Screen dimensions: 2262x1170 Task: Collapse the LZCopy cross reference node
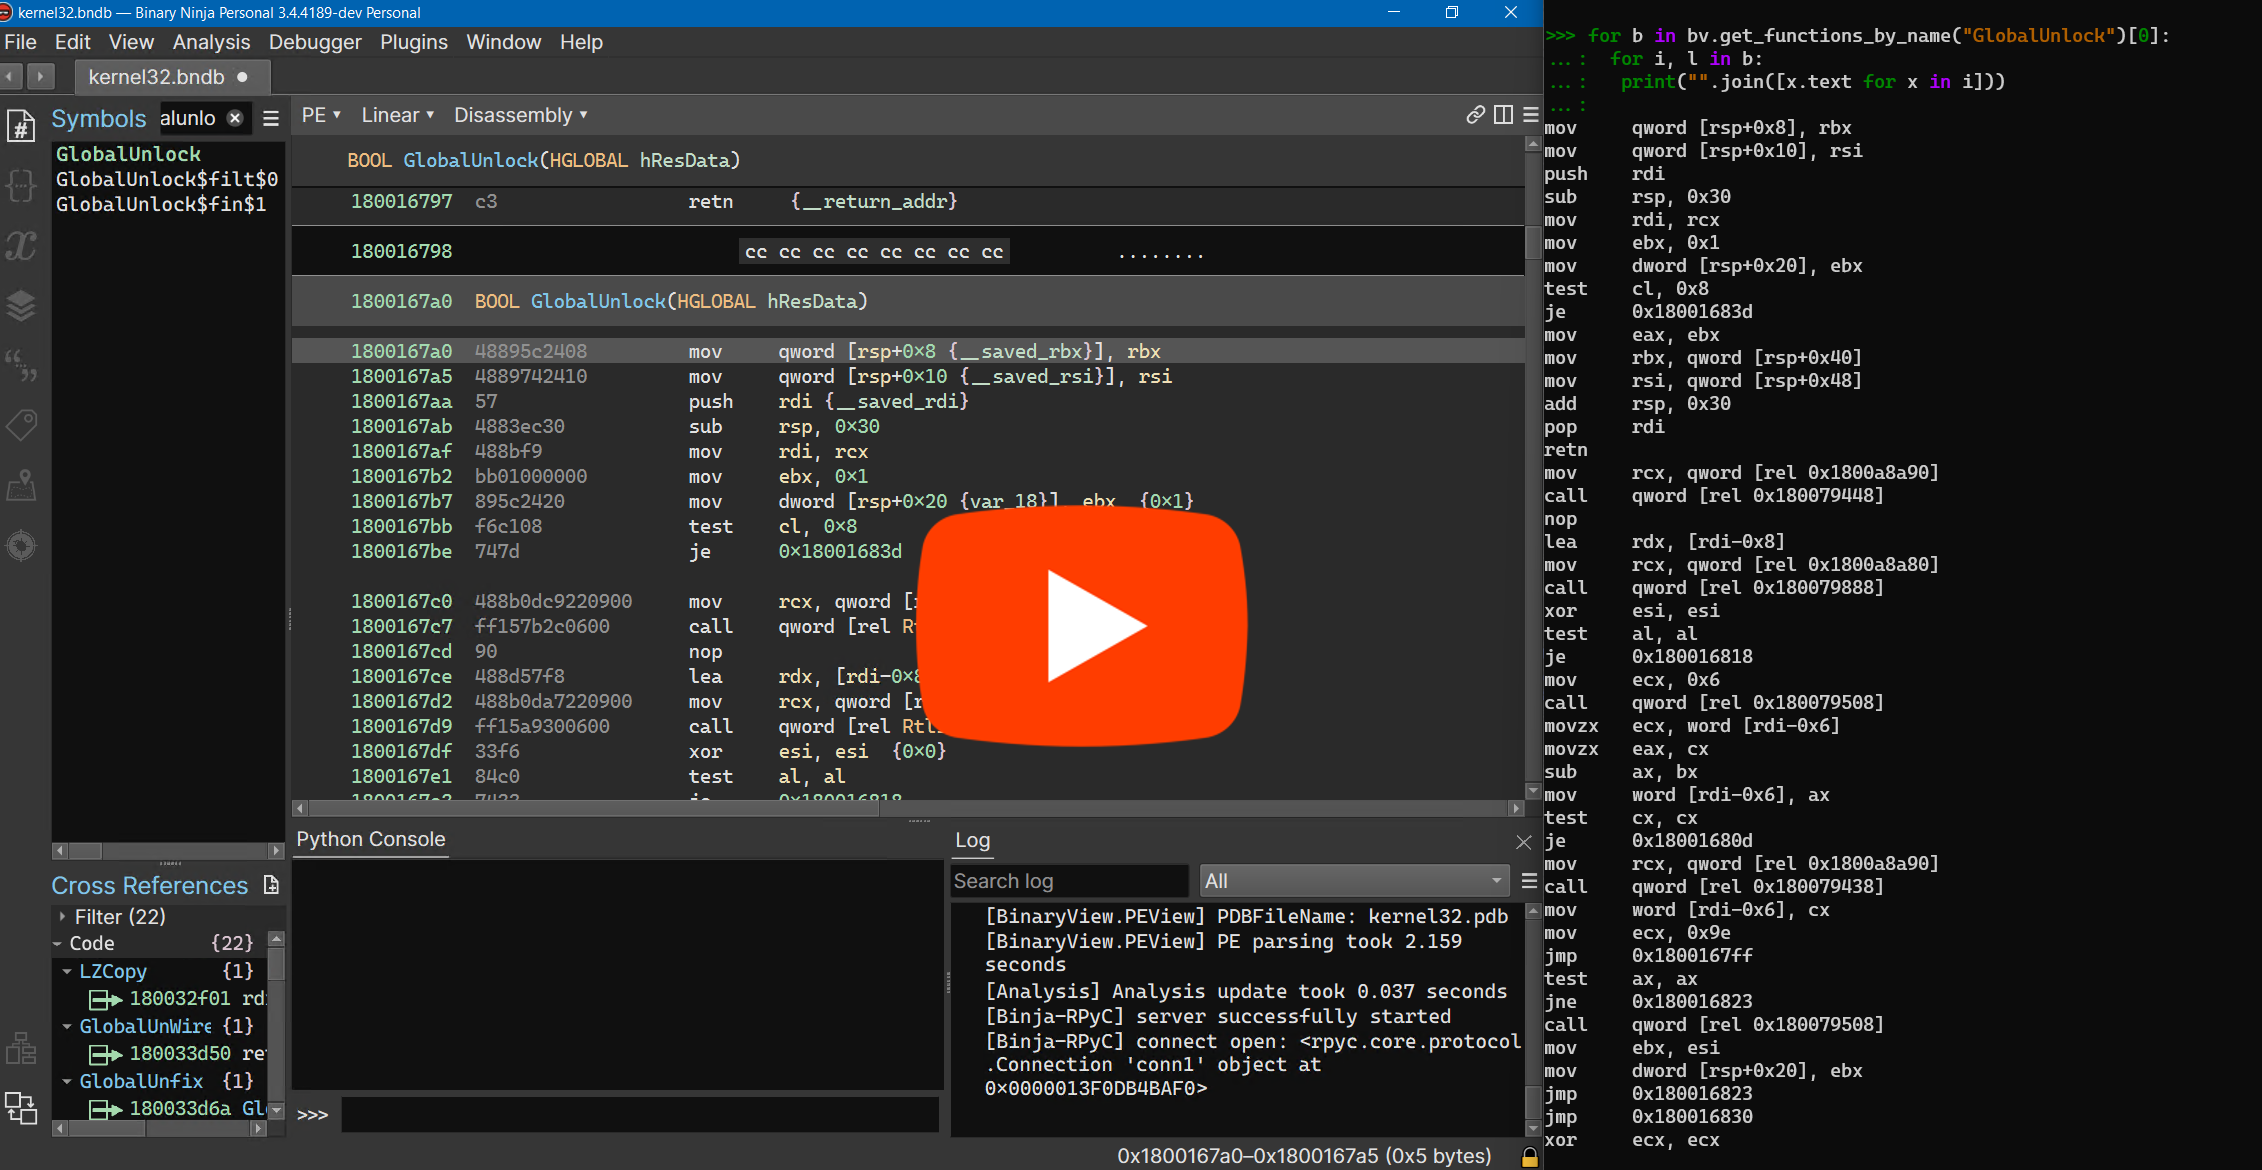[67, 971]
